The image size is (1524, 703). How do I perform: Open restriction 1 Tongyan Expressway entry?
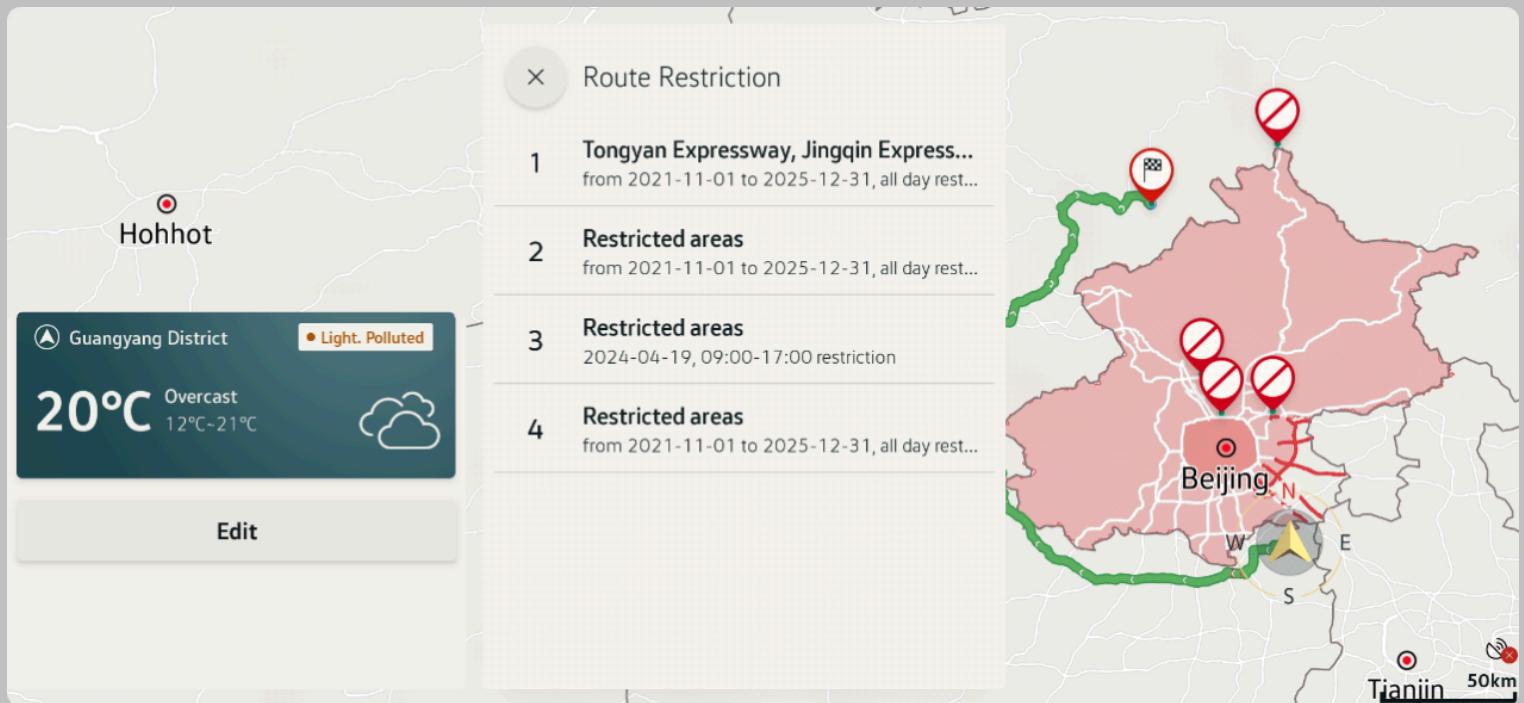tap(744, 163)
